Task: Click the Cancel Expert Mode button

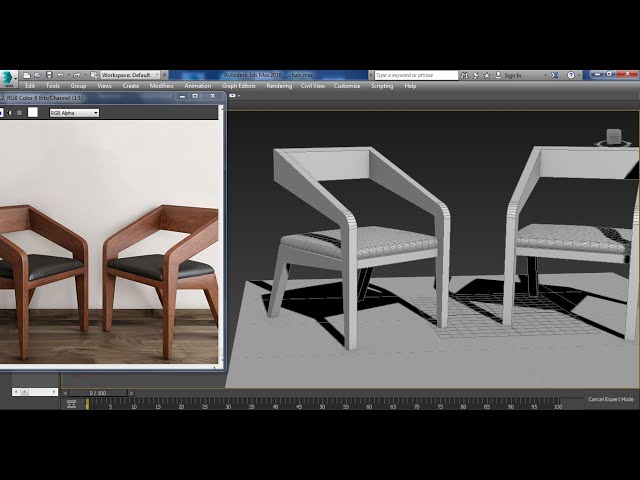Action: [611, 399]
